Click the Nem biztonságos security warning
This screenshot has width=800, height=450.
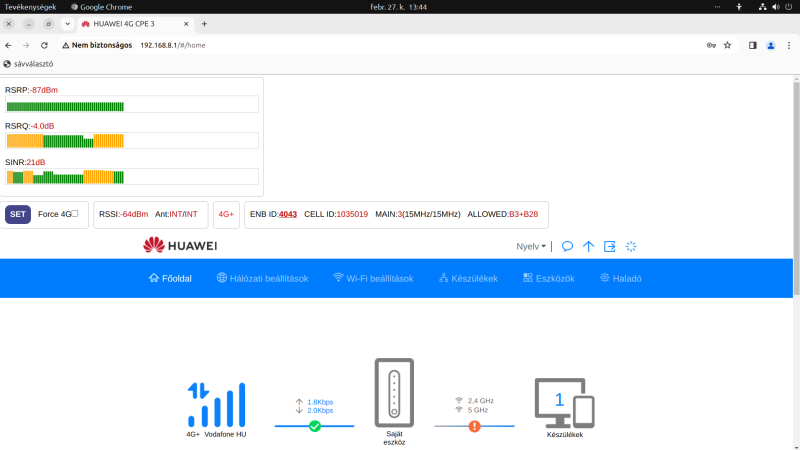click(97, 45)
